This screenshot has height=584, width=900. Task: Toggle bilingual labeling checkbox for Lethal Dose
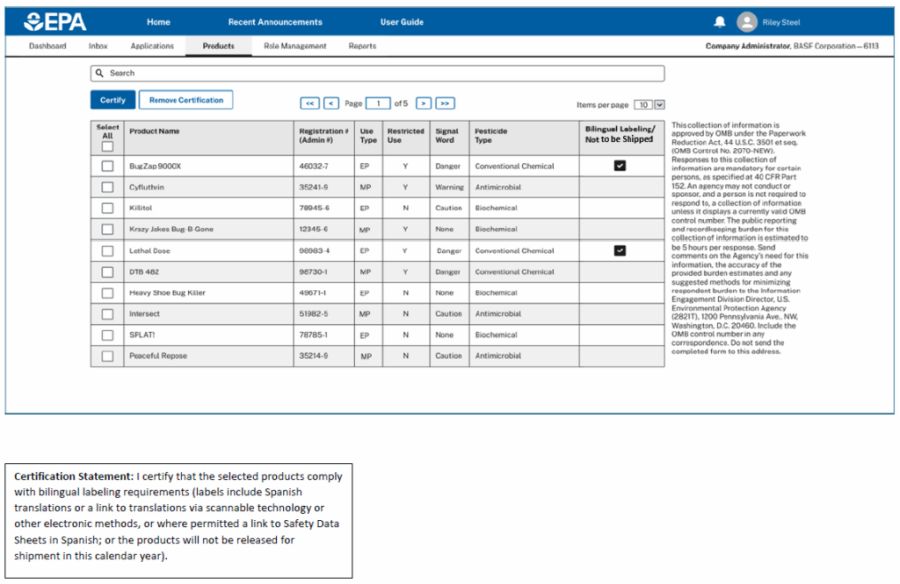pyautogui.click(x=620, y=251)
